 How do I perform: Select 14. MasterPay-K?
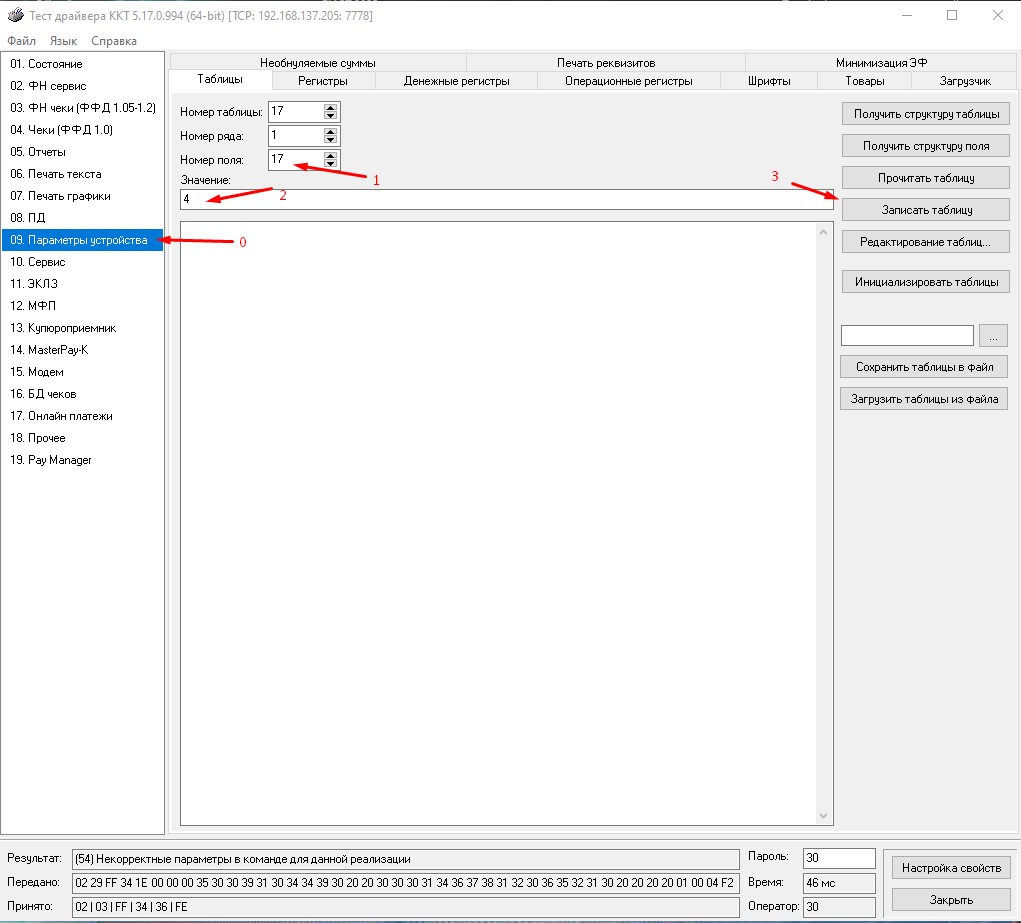tap(82, 350)
